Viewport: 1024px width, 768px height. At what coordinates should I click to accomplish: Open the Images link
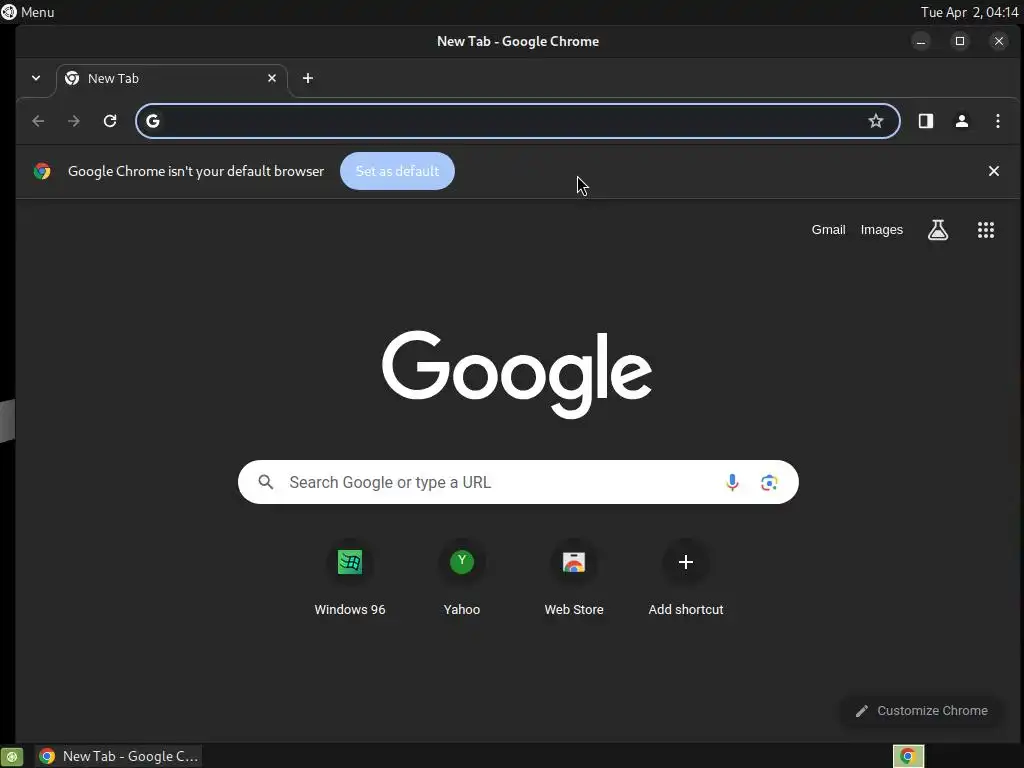point(882,230)
